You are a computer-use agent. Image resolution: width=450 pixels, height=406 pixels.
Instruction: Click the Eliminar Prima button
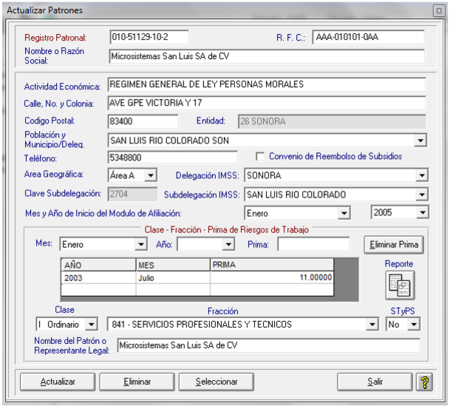pos(394,245)
